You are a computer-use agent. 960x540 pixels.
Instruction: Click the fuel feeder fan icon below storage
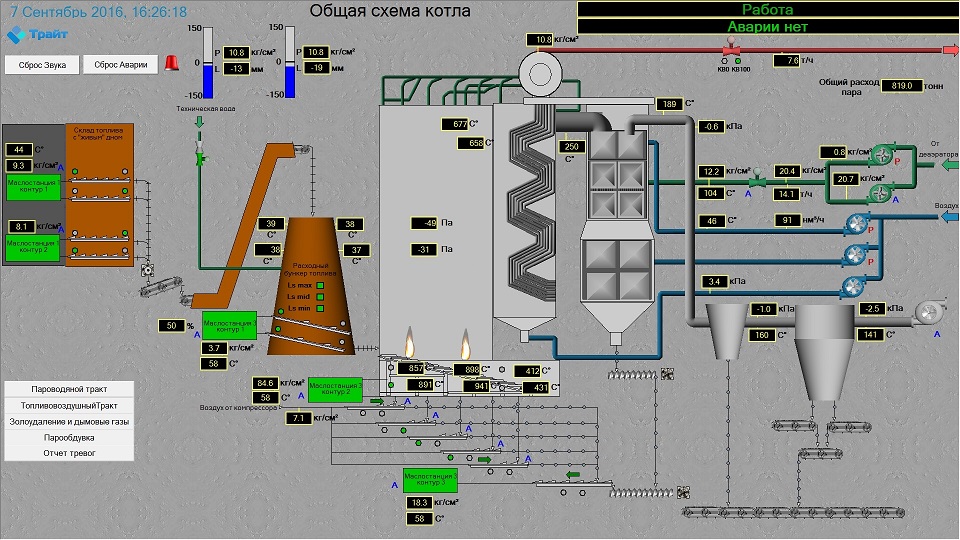pos(147,270)
